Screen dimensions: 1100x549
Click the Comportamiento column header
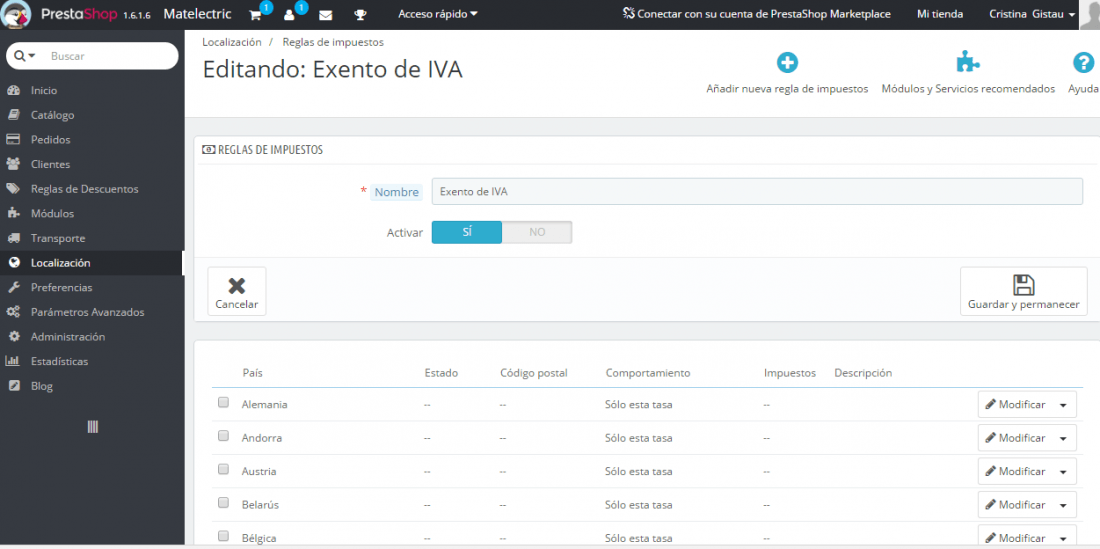pyautogui.click(x=648, y=373)
